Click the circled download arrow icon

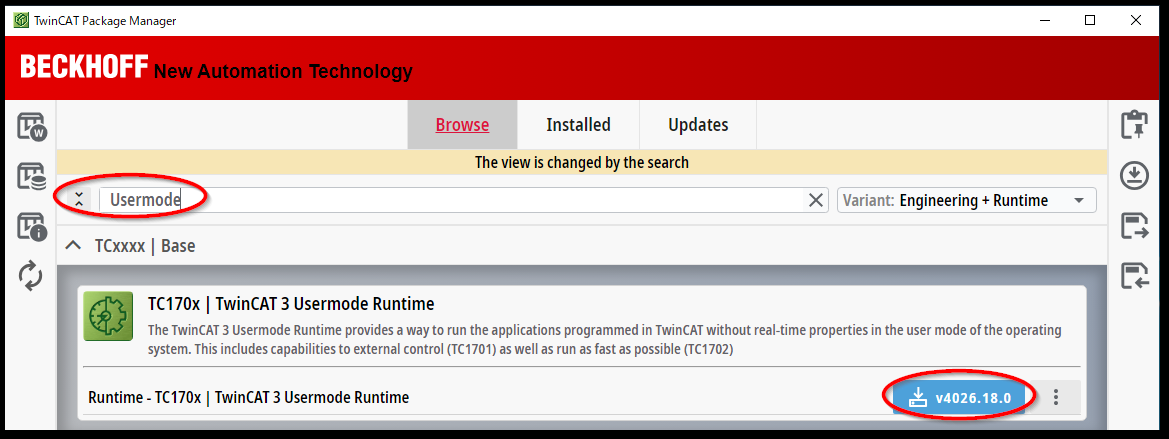point(1134,176)
